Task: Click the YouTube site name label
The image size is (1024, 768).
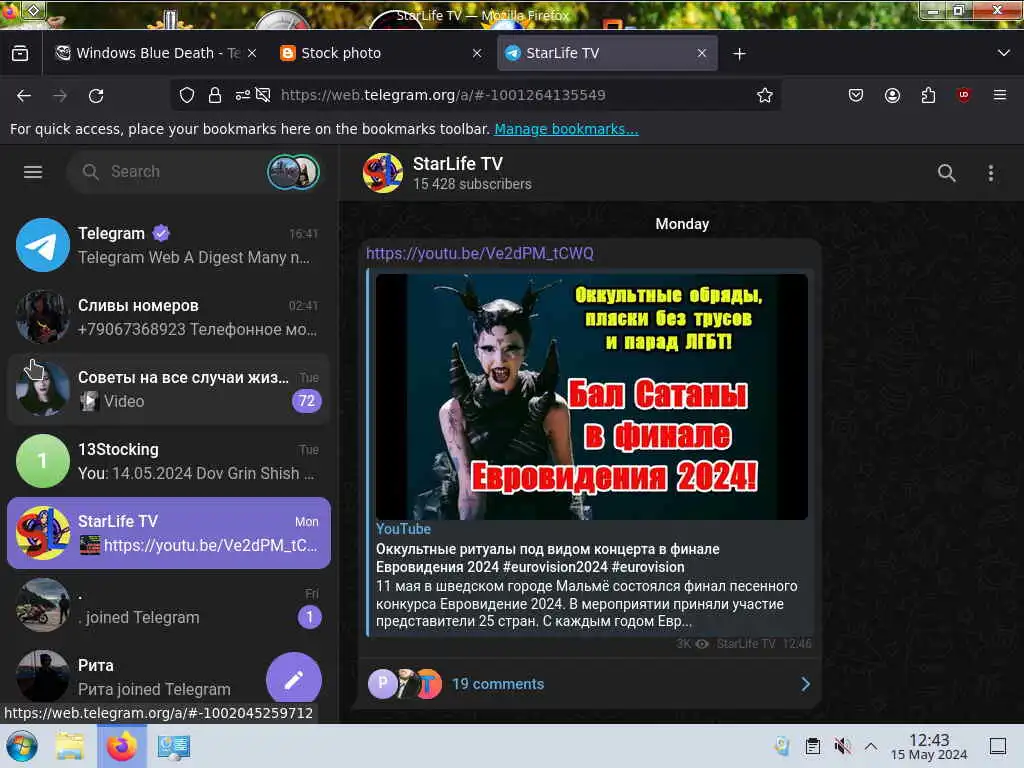Action: pos(403,529)
